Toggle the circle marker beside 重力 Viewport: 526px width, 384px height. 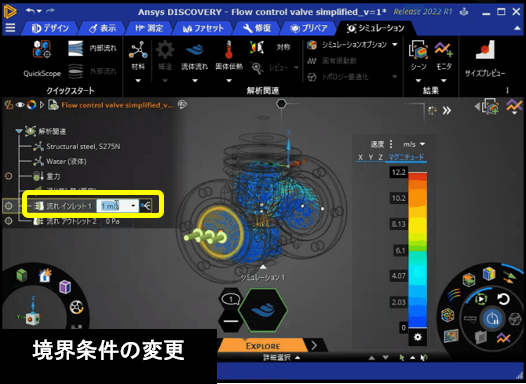(8, 176)
